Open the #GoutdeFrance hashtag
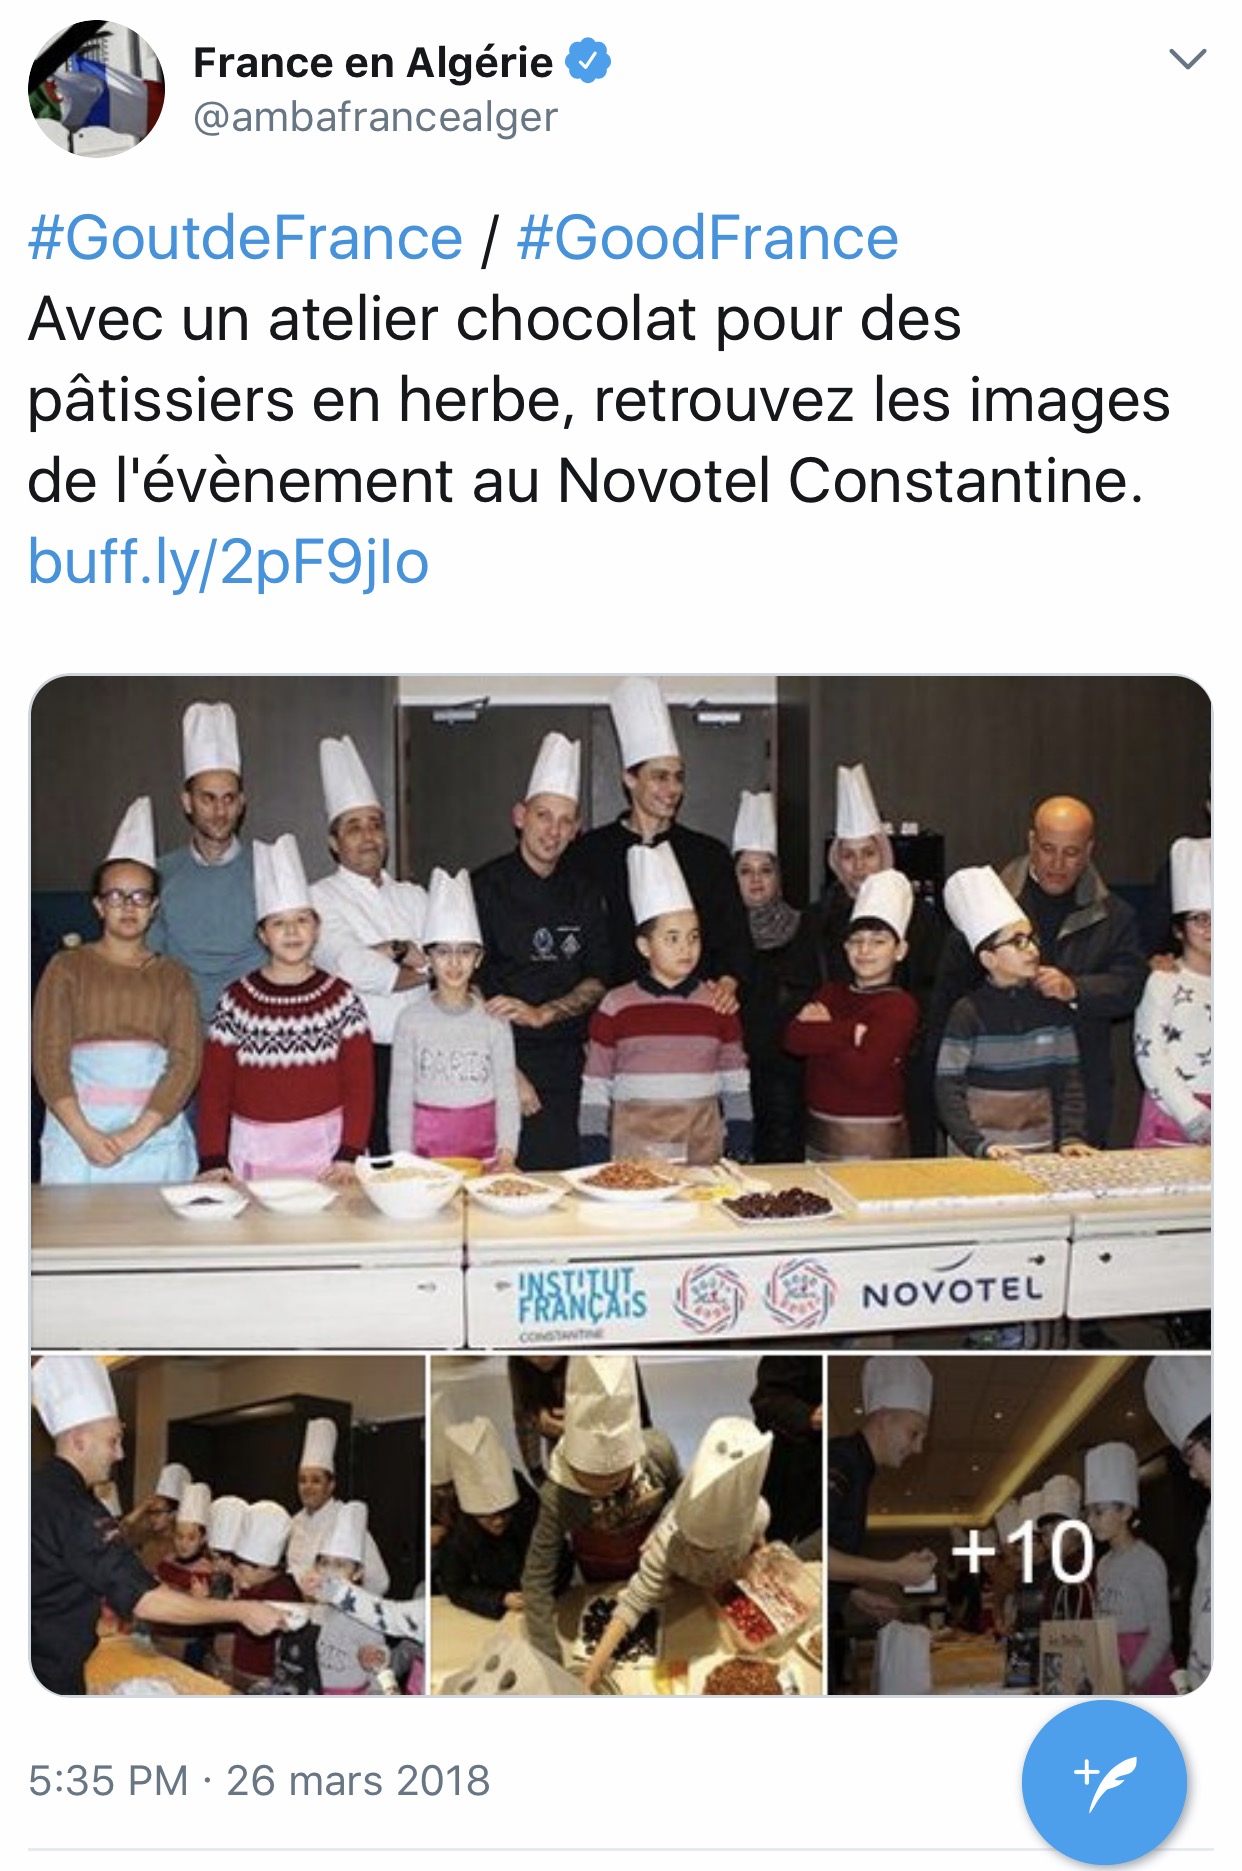 tap(245, 238)
